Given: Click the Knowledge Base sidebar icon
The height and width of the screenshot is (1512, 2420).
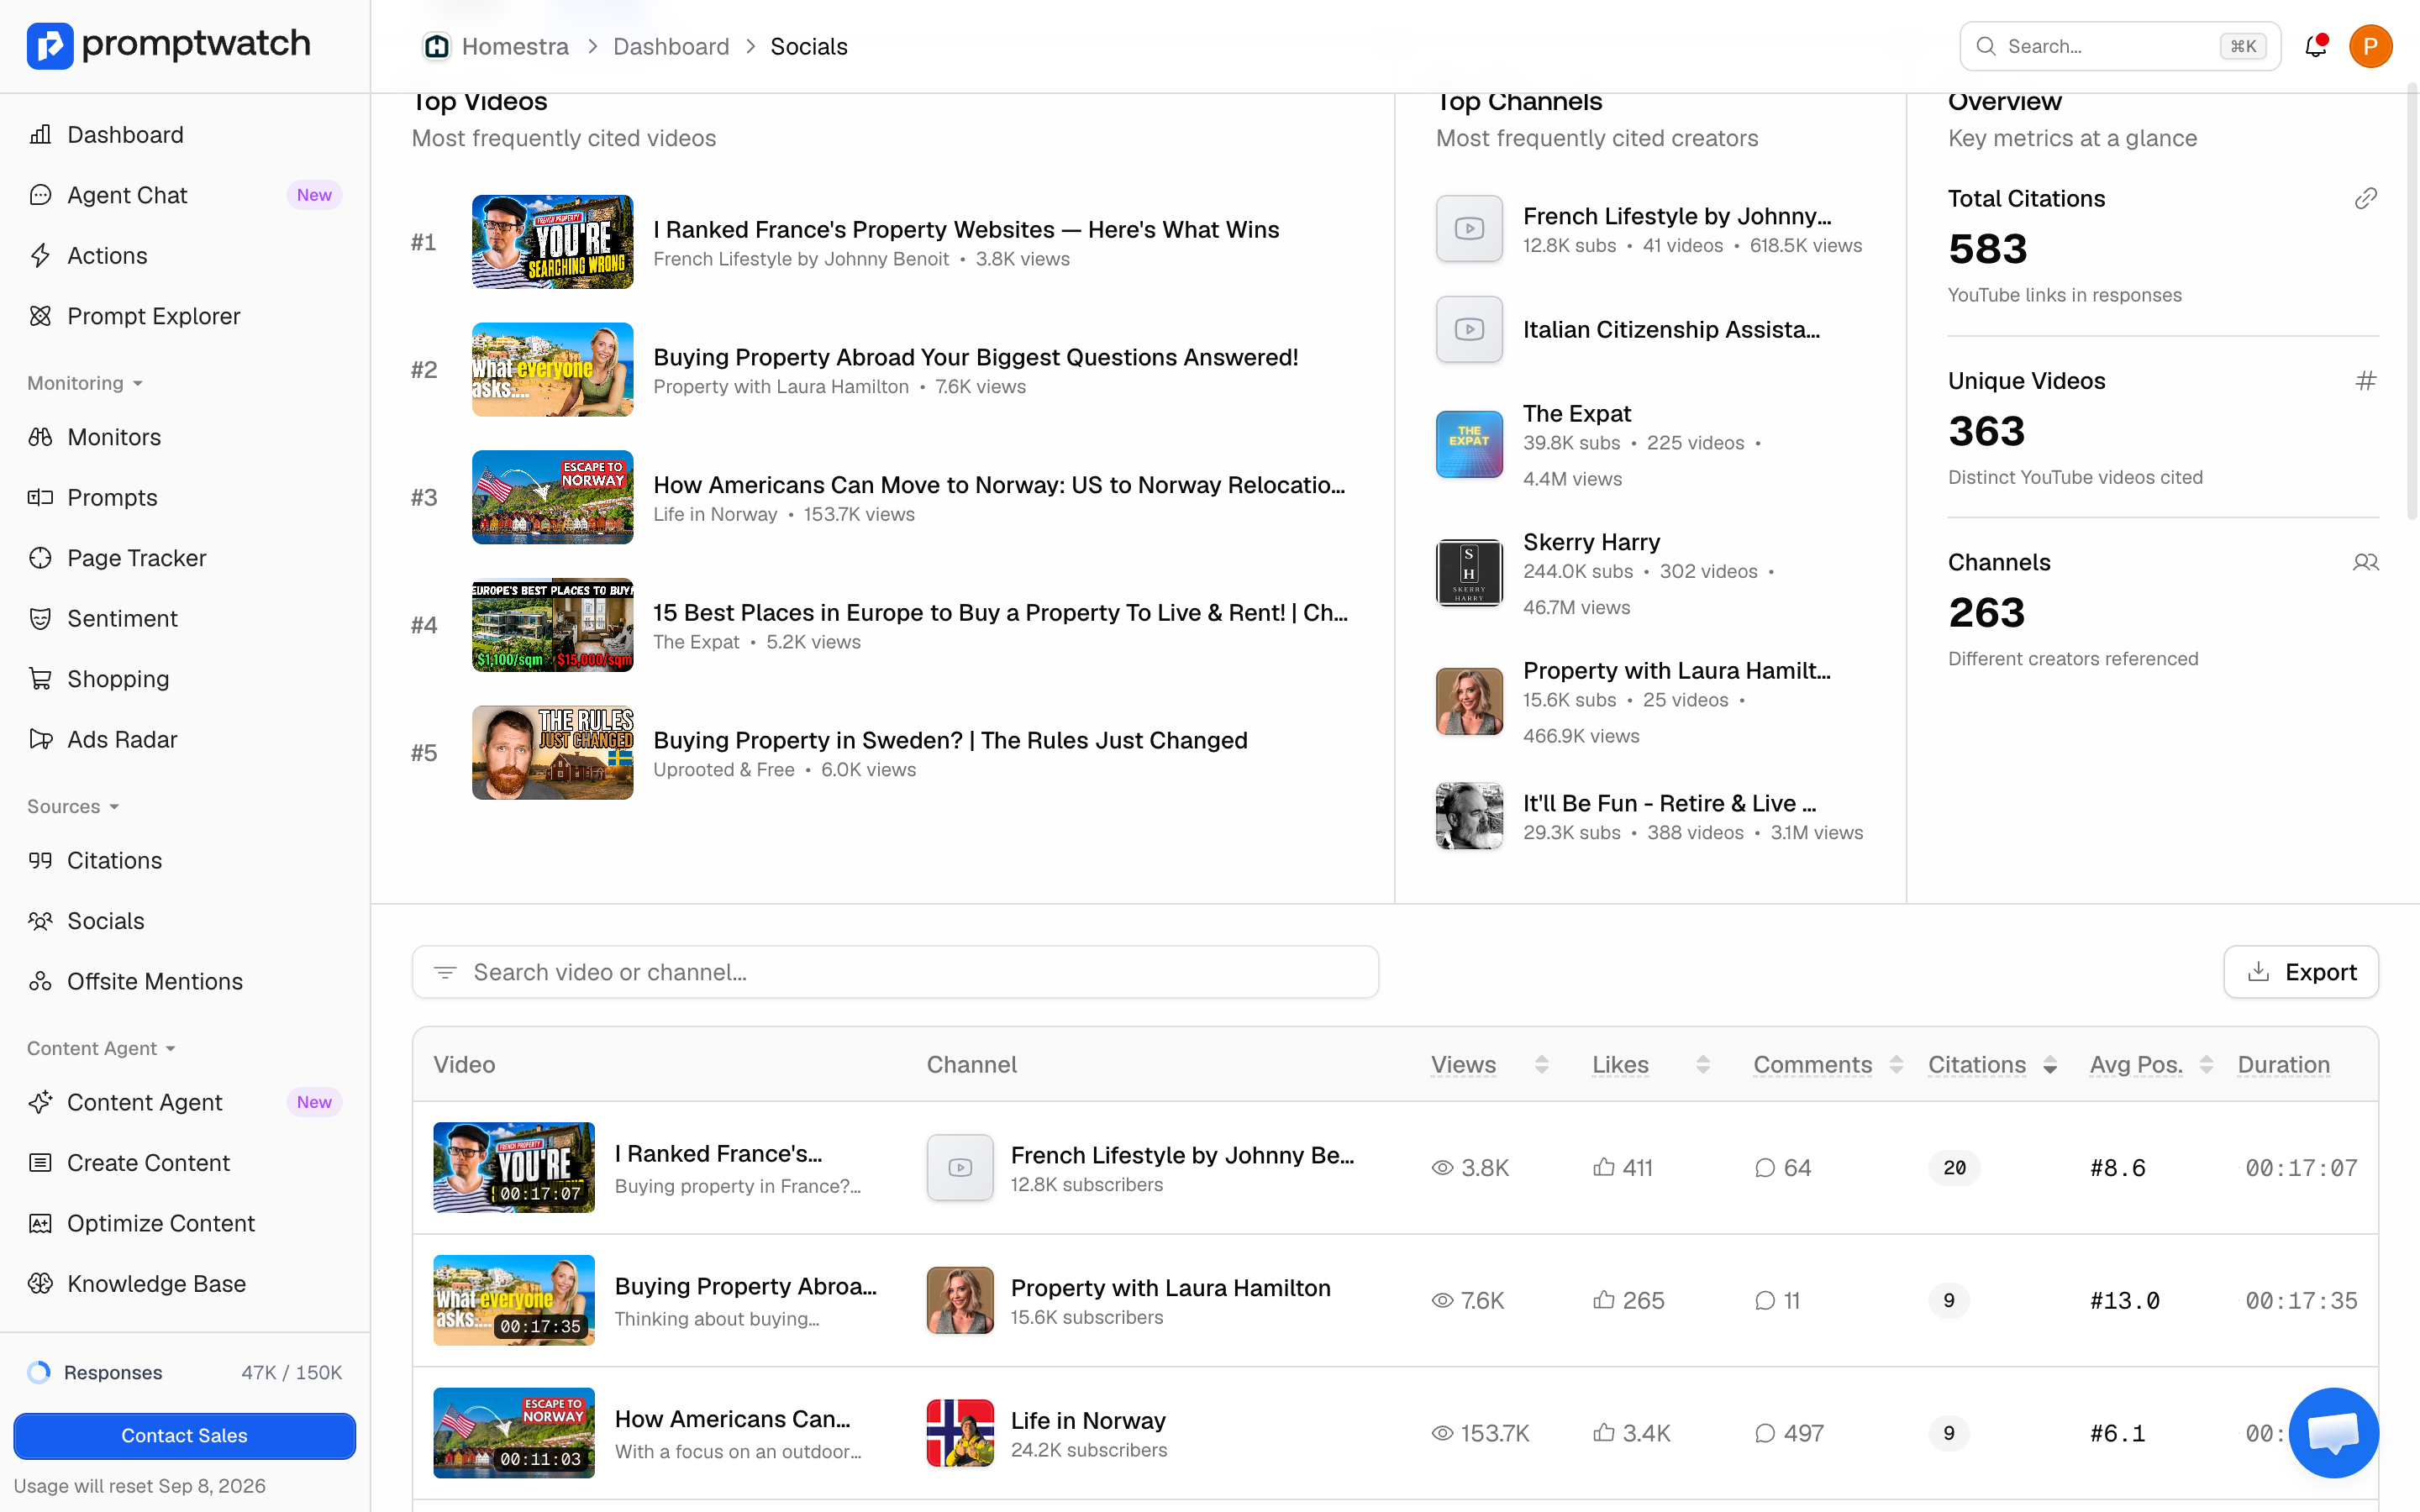Looking at the screenshot, I should 40,1284.
